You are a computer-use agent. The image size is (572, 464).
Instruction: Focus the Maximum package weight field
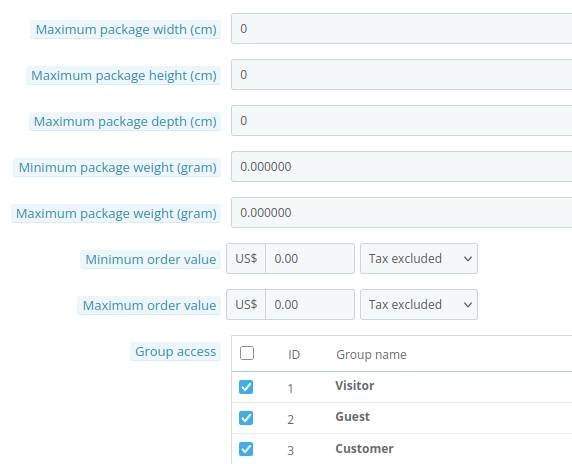coord(402,212)
